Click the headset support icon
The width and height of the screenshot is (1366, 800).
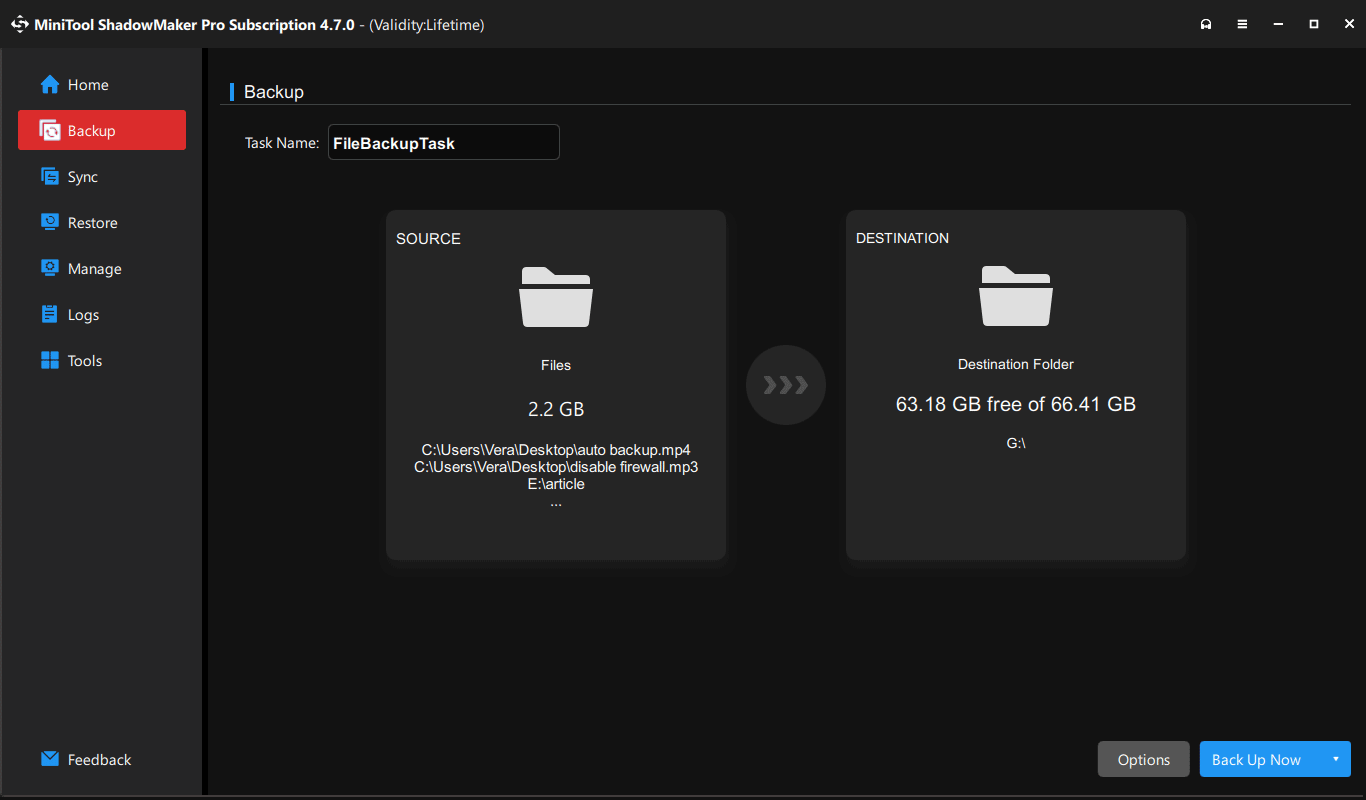tap(1206, 23)
